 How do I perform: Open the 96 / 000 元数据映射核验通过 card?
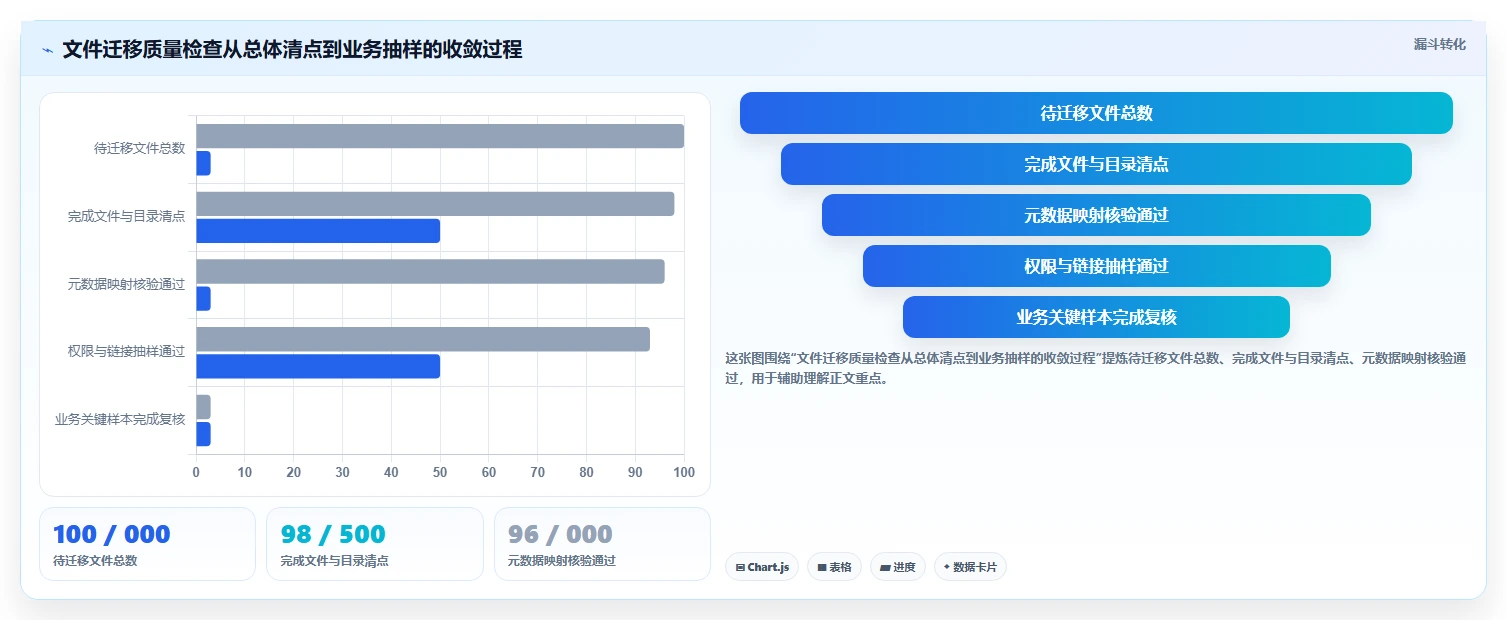[602, 544]
